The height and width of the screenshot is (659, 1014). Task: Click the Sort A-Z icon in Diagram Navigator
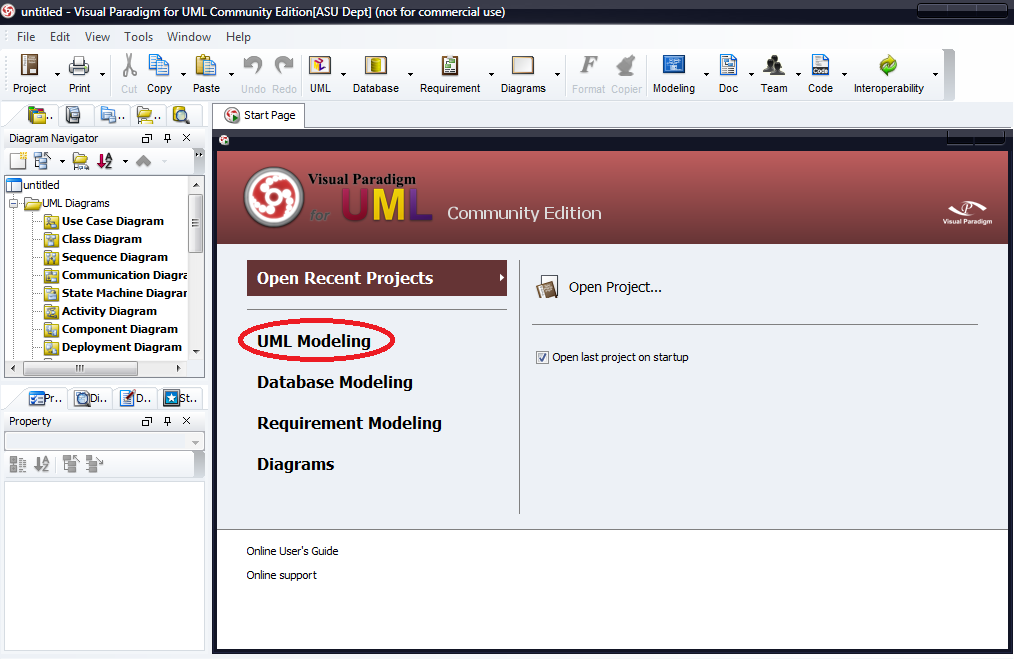click(x=105, y=160)
